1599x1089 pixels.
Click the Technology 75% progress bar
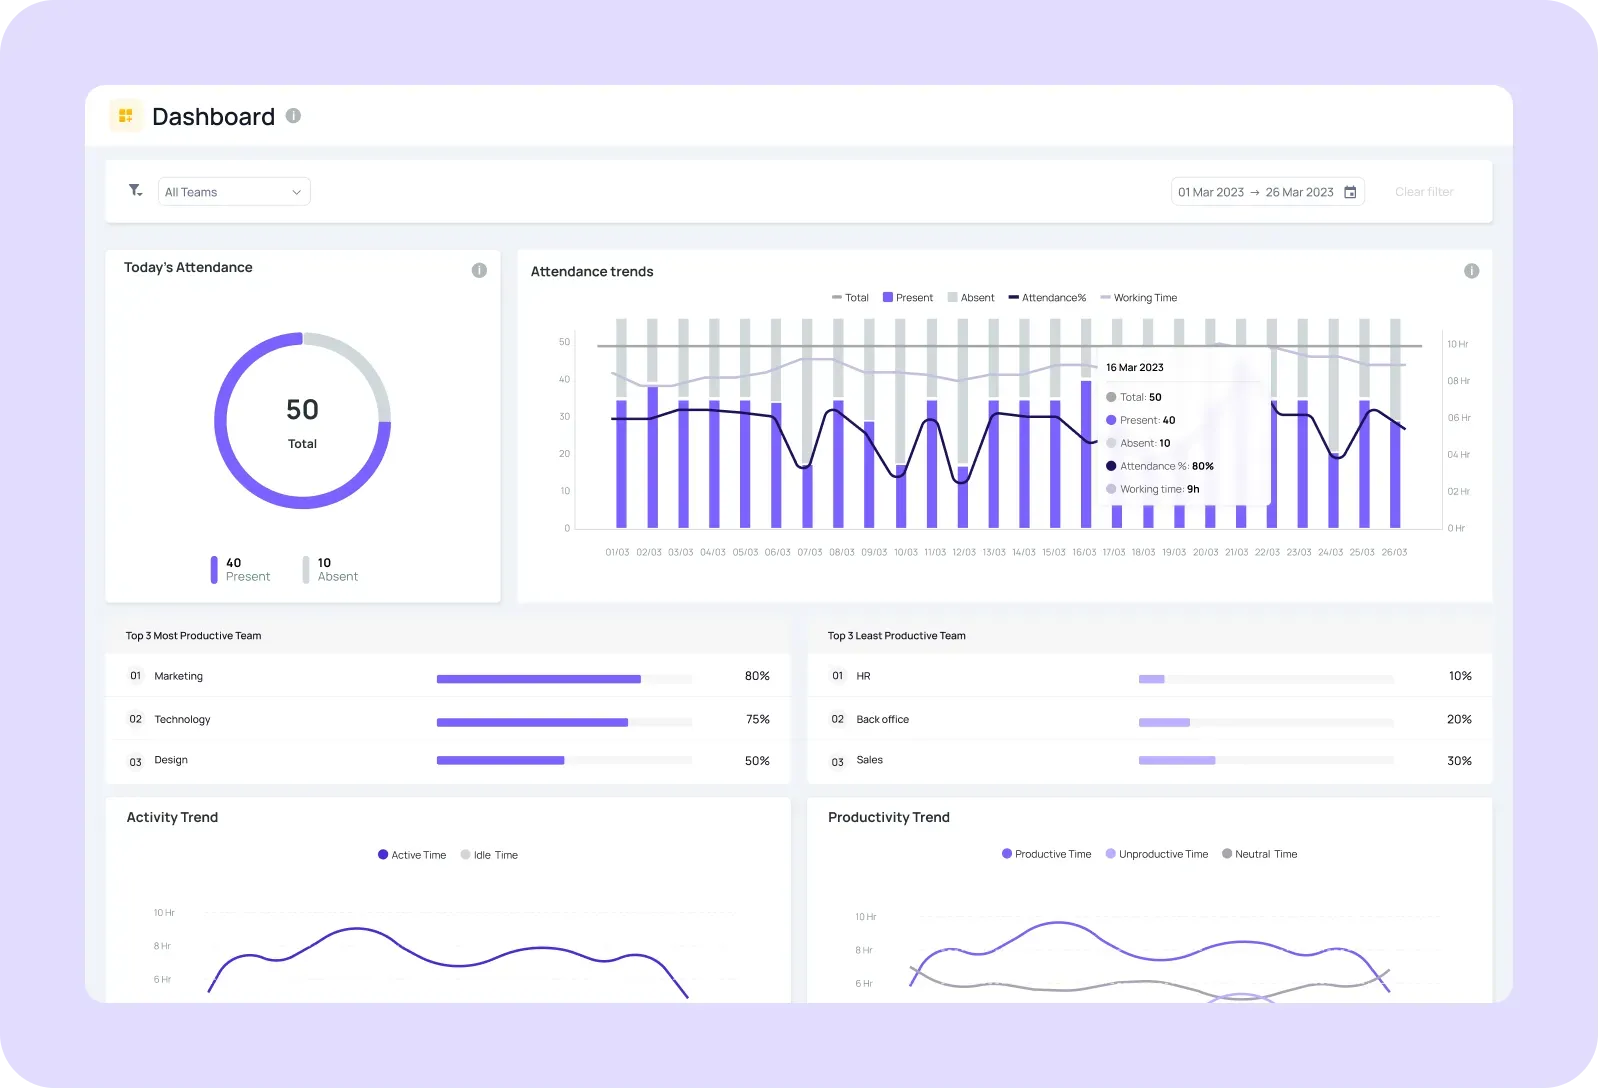click(564, 722)
